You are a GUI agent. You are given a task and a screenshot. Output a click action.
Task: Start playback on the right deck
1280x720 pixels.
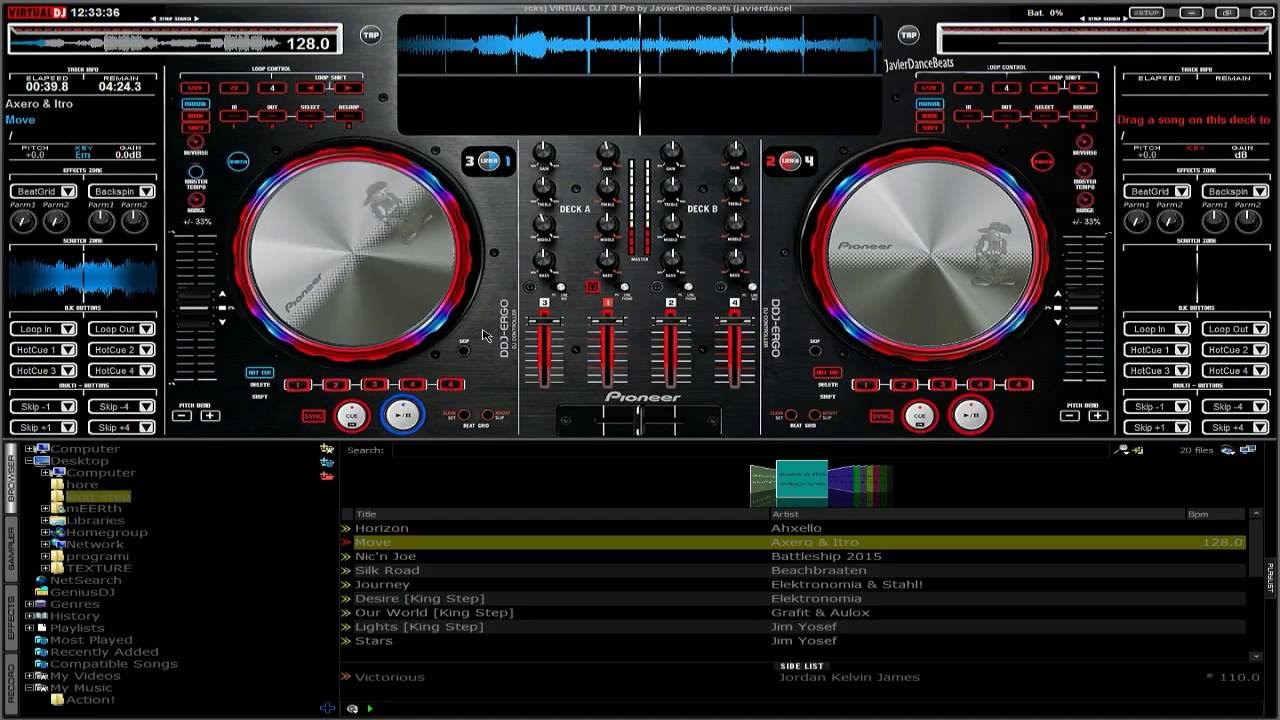(x=971, y=415)
